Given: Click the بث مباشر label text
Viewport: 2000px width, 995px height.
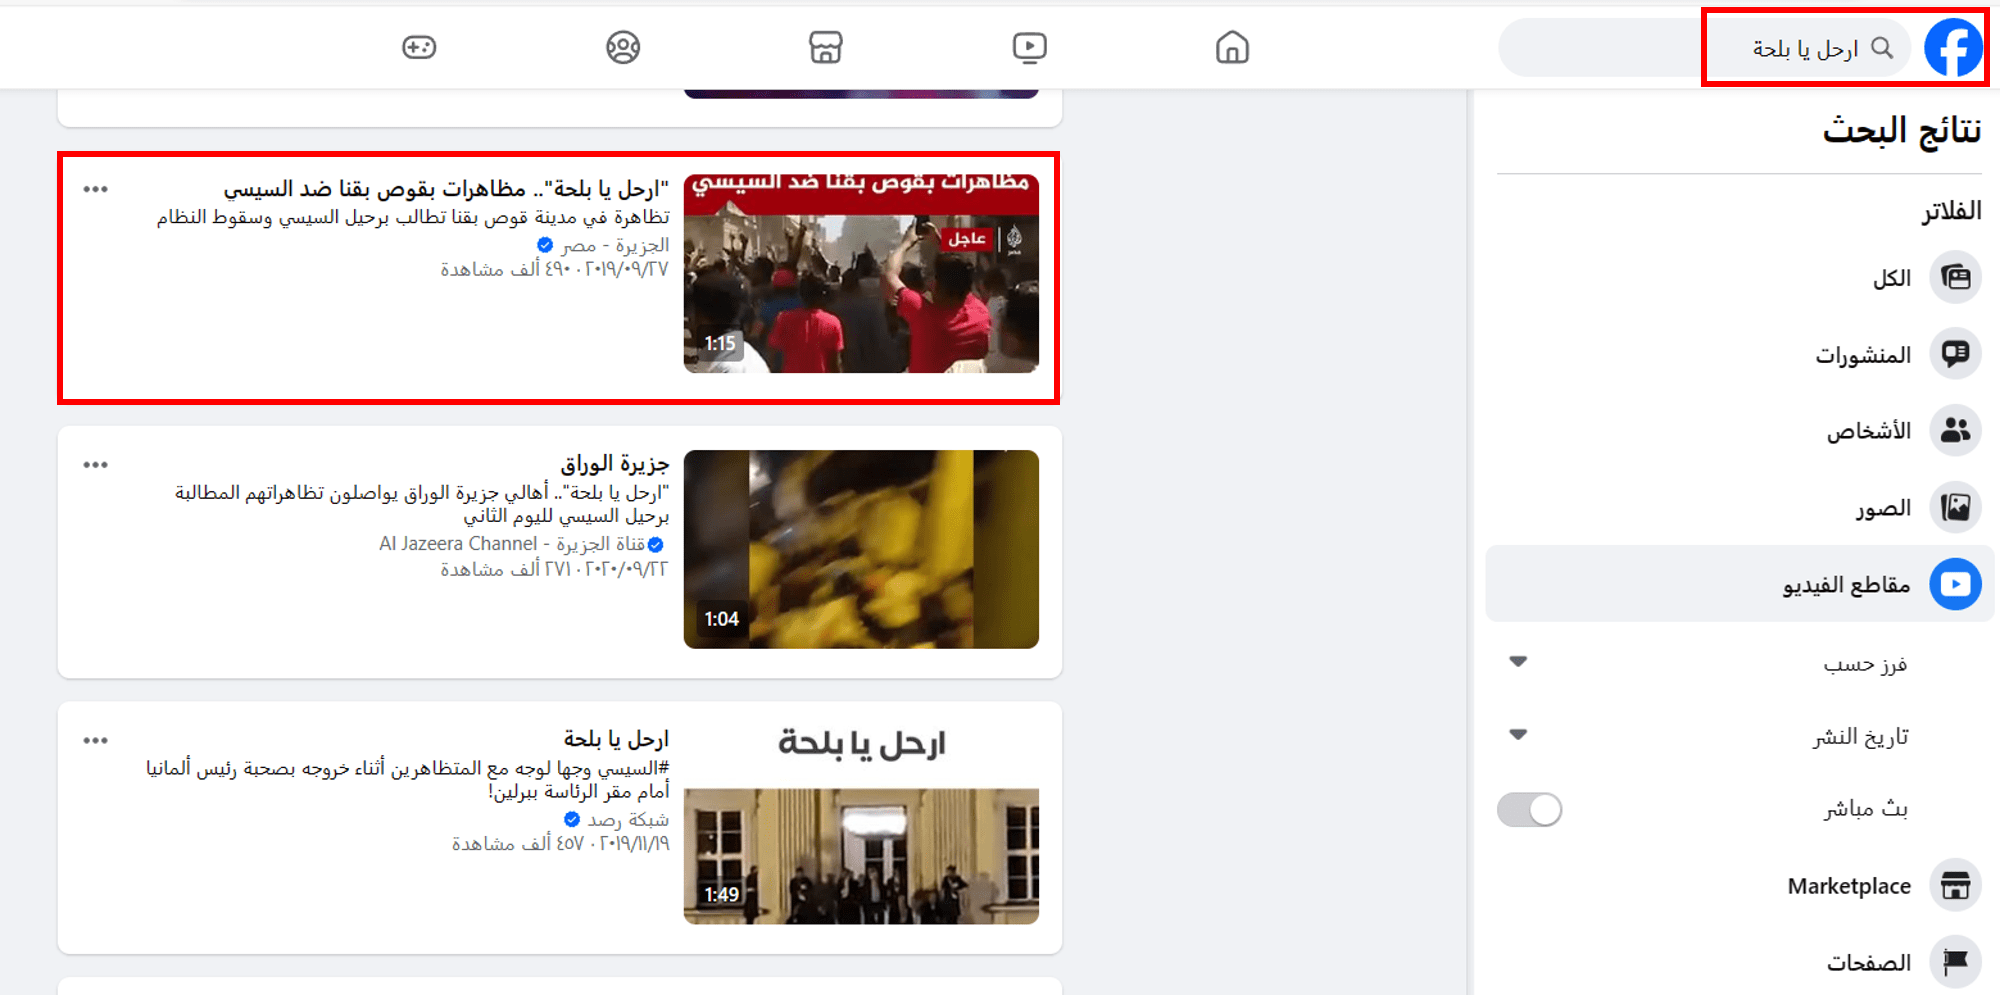Looking at the screenshot, I should point(1866,810).
